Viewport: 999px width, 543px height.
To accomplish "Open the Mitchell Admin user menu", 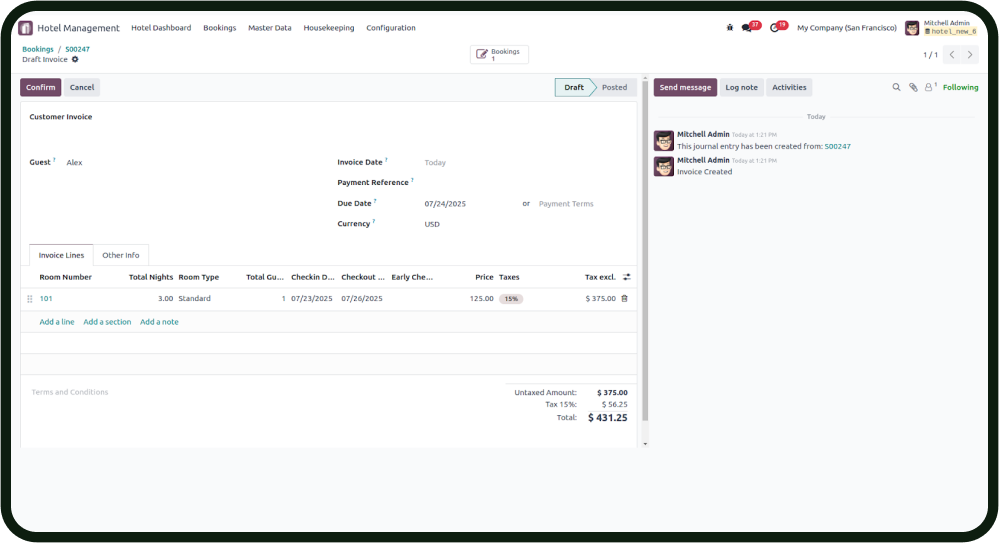I will 940,28.
